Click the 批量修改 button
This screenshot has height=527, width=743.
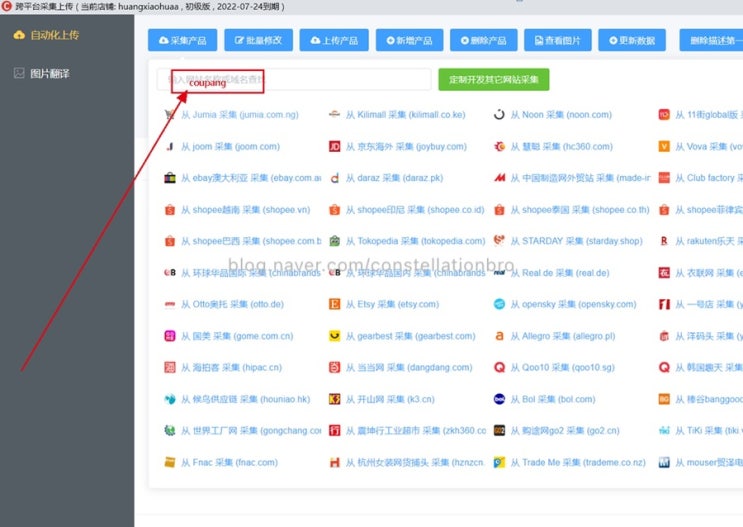258,40
